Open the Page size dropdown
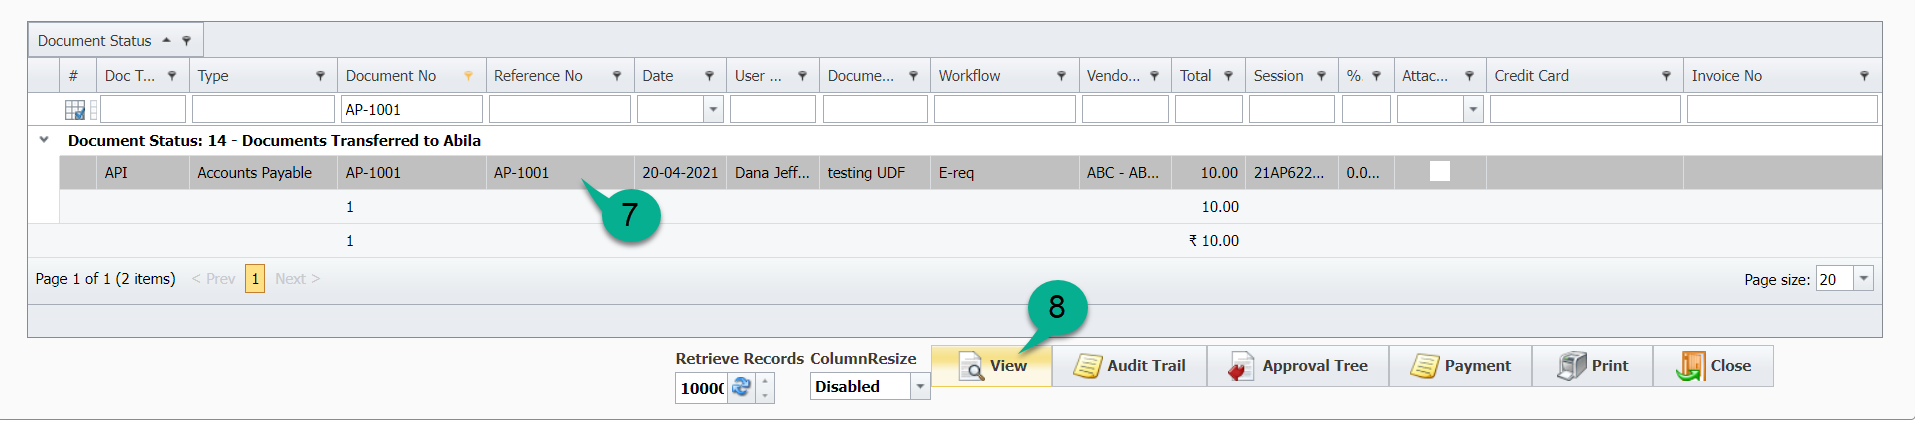This screenshot has width=1915, height=424. pos(1863,279)
